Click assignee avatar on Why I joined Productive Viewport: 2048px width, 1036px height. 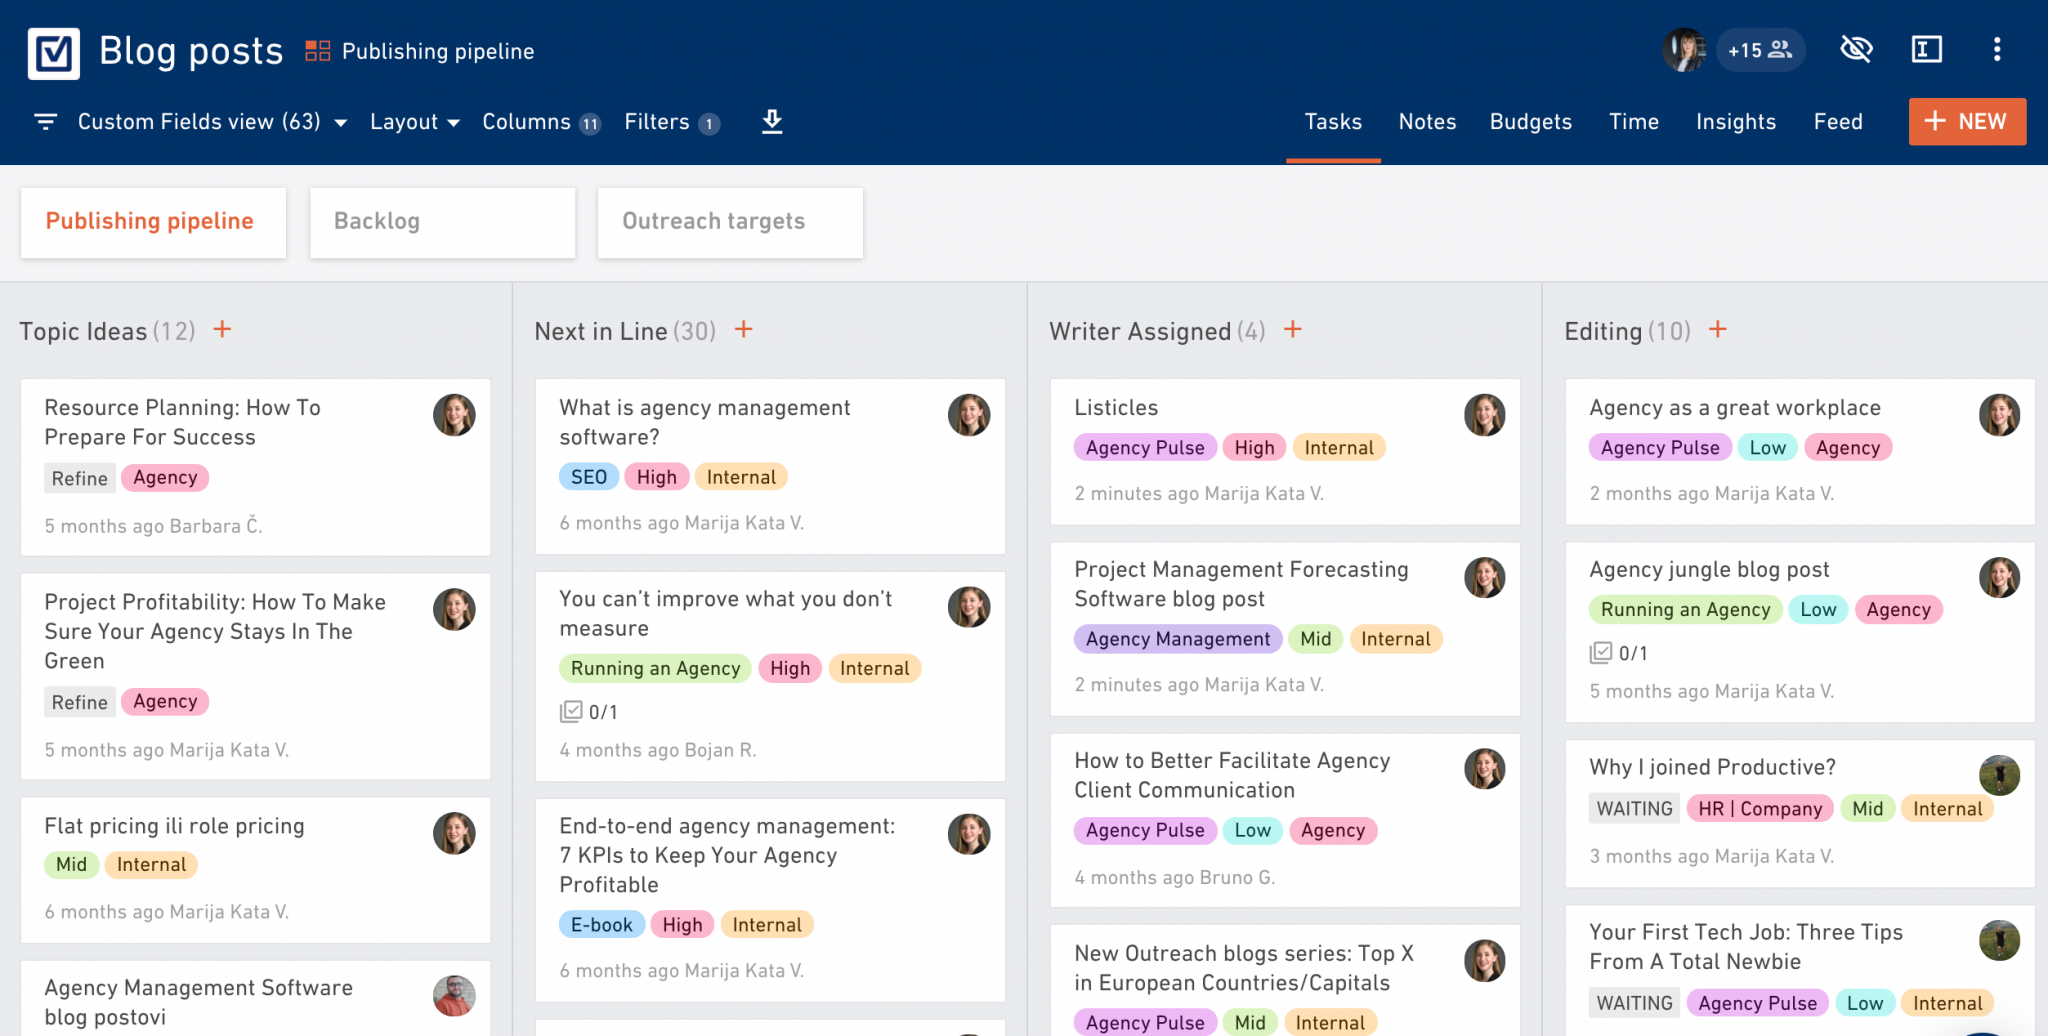click(x=1999, y=775)
